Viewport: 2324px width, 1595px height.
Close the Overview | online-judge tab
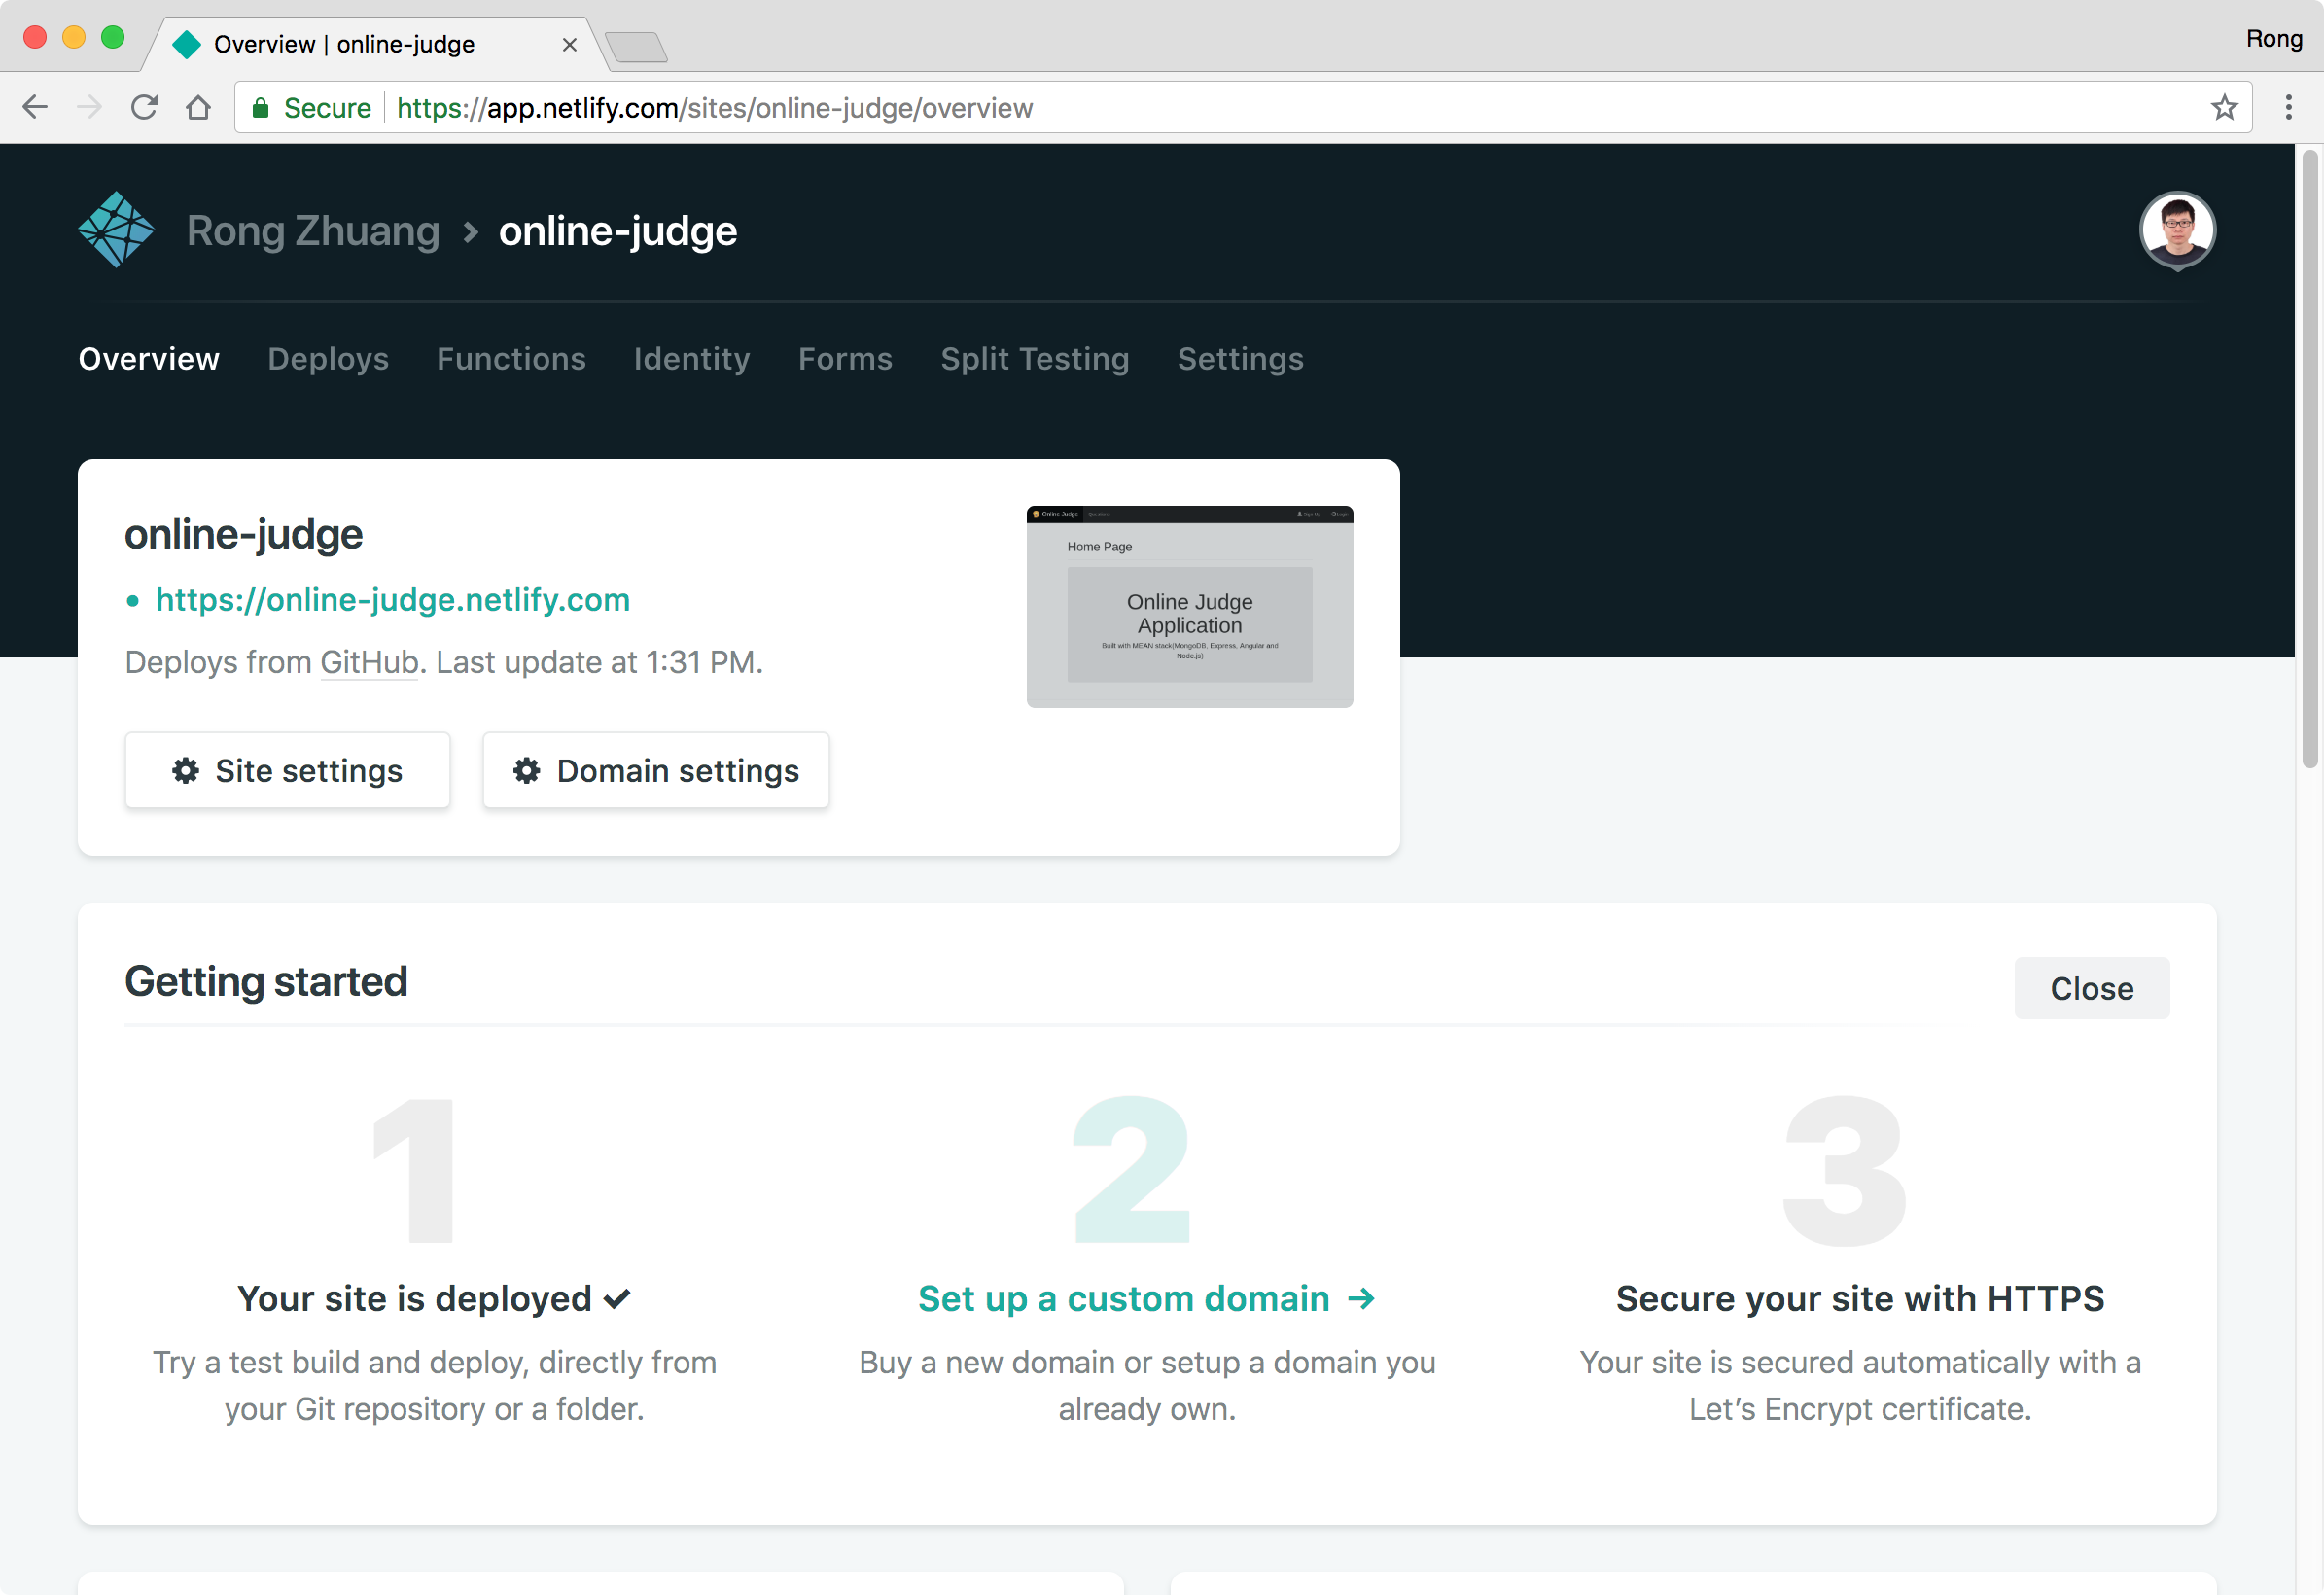(569, 44)
